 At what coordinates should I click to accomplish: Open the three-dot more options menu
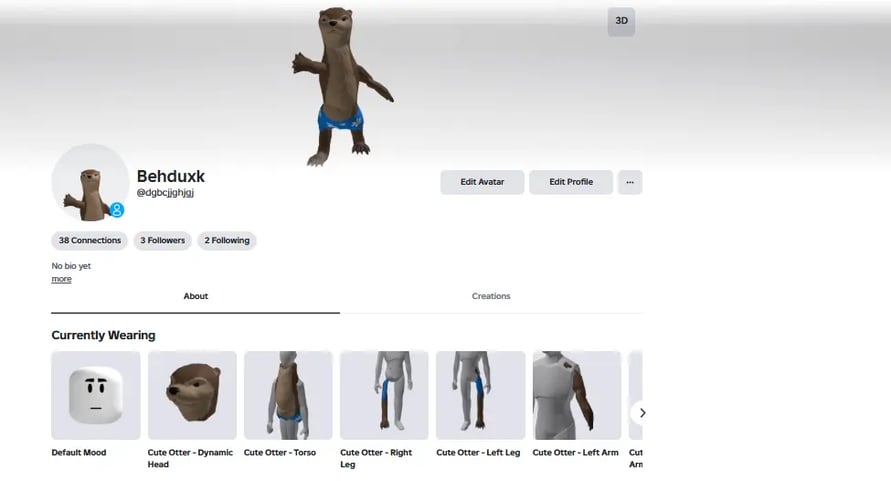pyautogui.click(x=629, y=182)
